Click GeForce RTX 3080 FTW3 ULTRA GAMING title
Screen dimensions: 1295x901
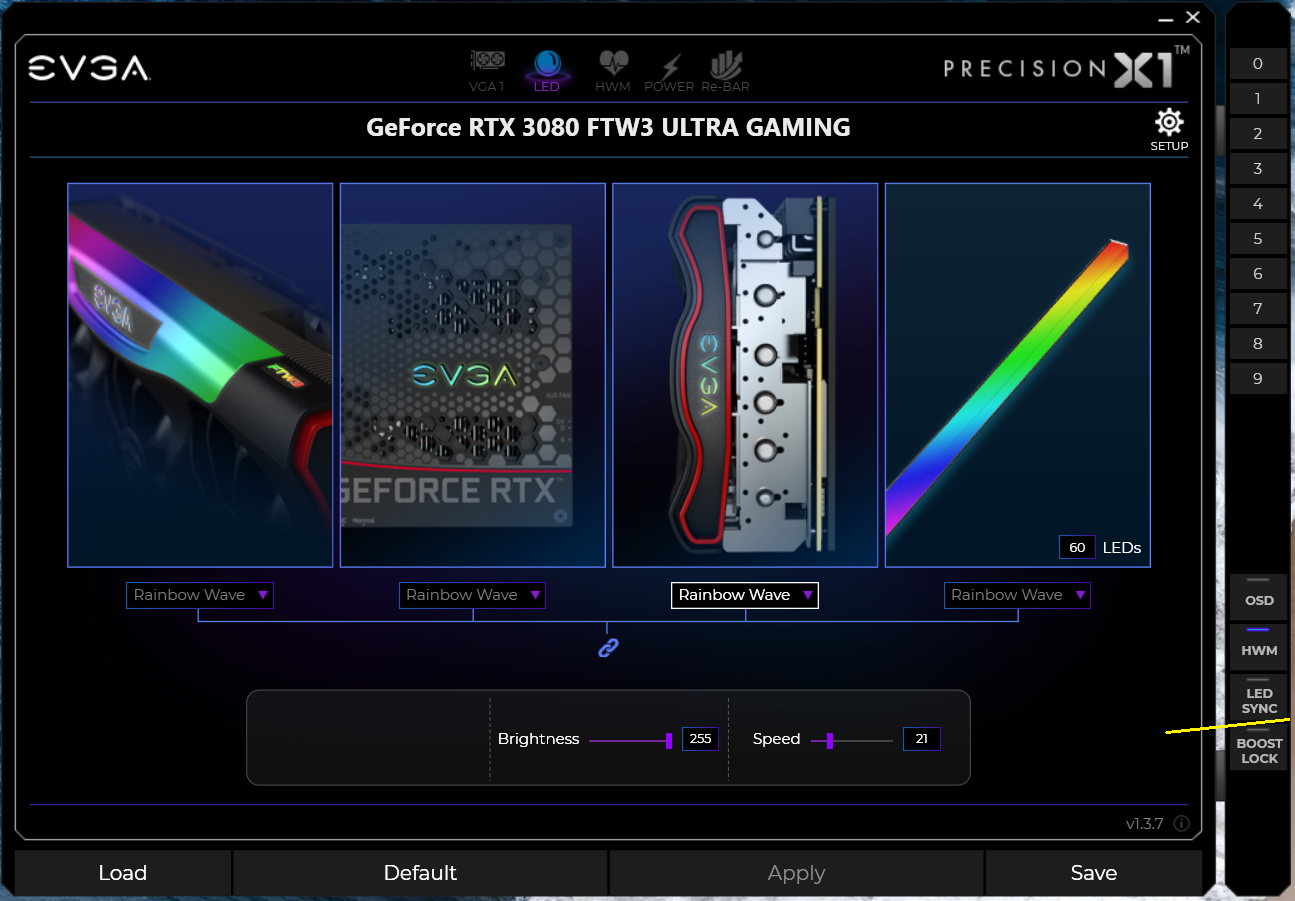click(x=608, y=128)
